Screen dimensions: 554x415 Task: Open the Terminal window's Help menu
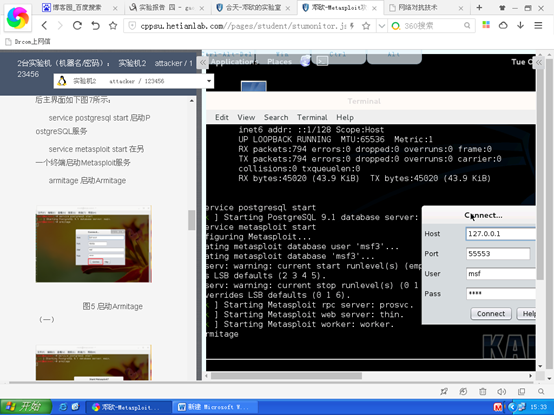(x=345, y=117)
